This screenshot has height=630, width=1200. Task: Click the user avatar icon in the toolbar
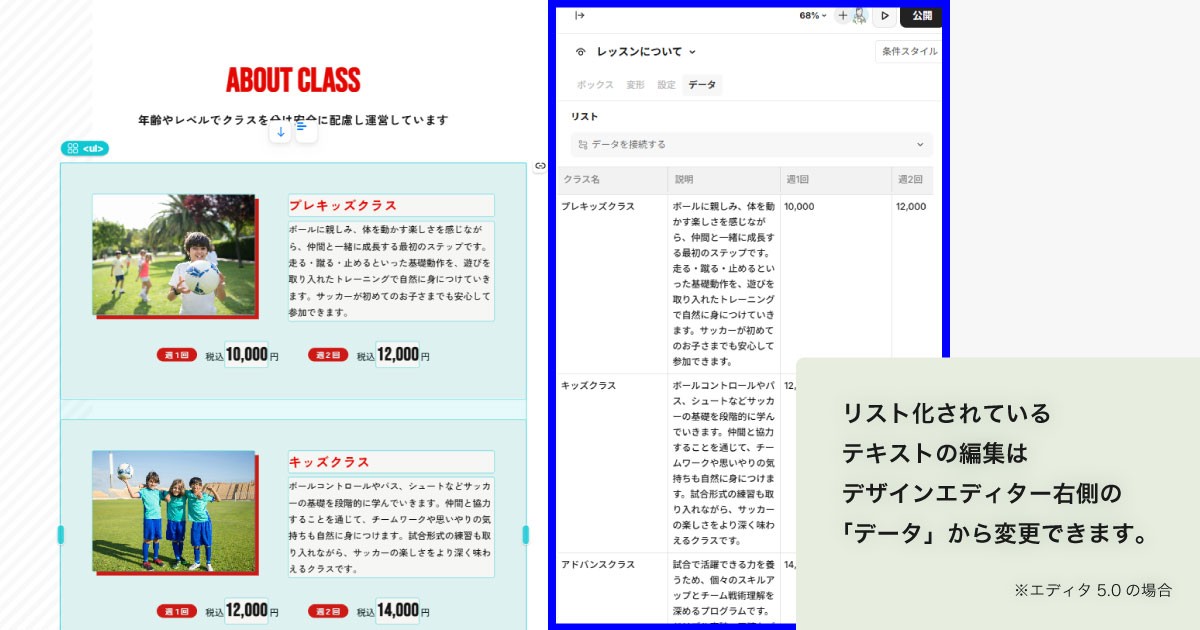(860, 16)
